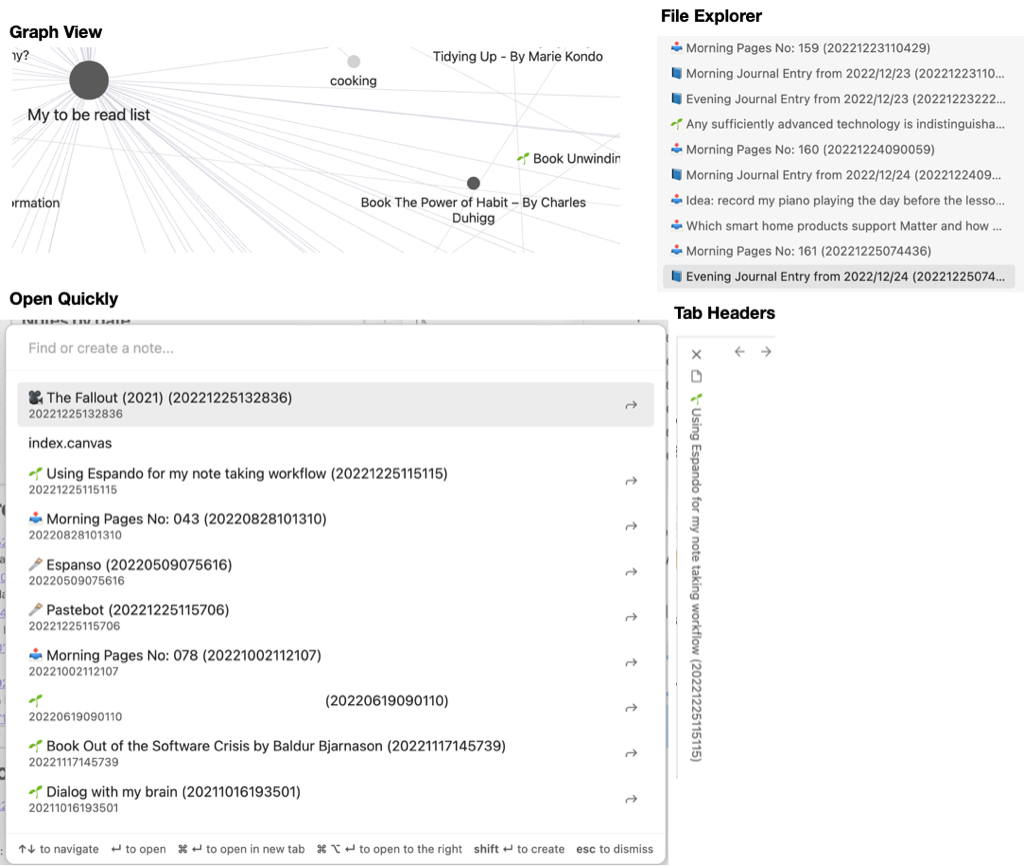Click the back arrow in tab header
The width and height of the screenshot is (1024, 866).
(739, 352)
